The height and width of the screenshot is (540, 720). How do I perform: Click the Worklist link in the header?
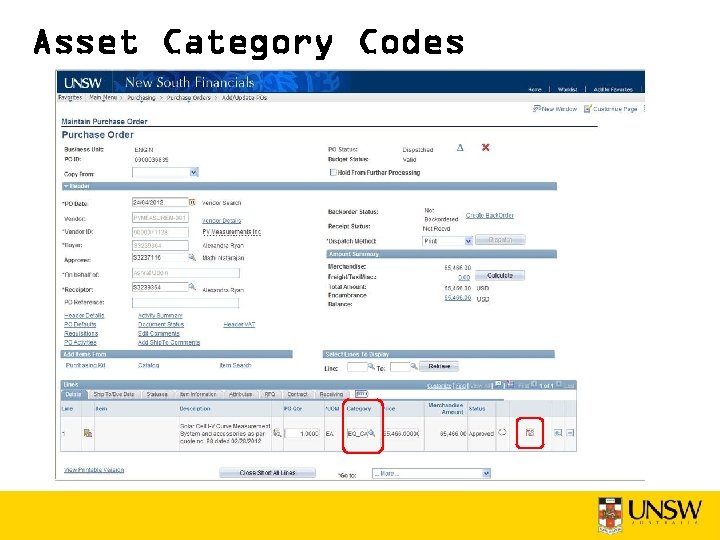click(567, 90)
